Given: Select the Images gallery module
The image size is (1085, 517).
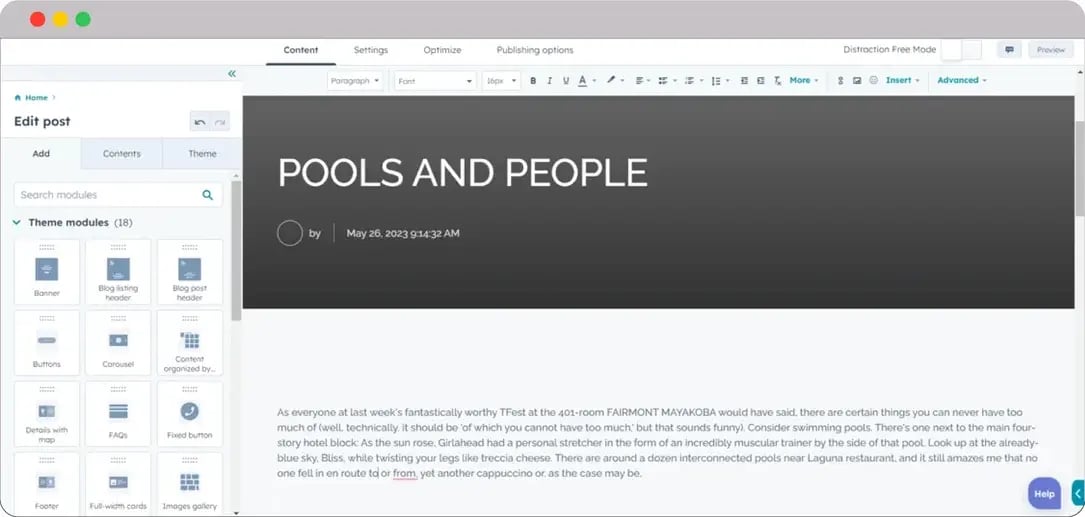Looking at the screenshot, I should pyautogui.click(x=190, y=484).
